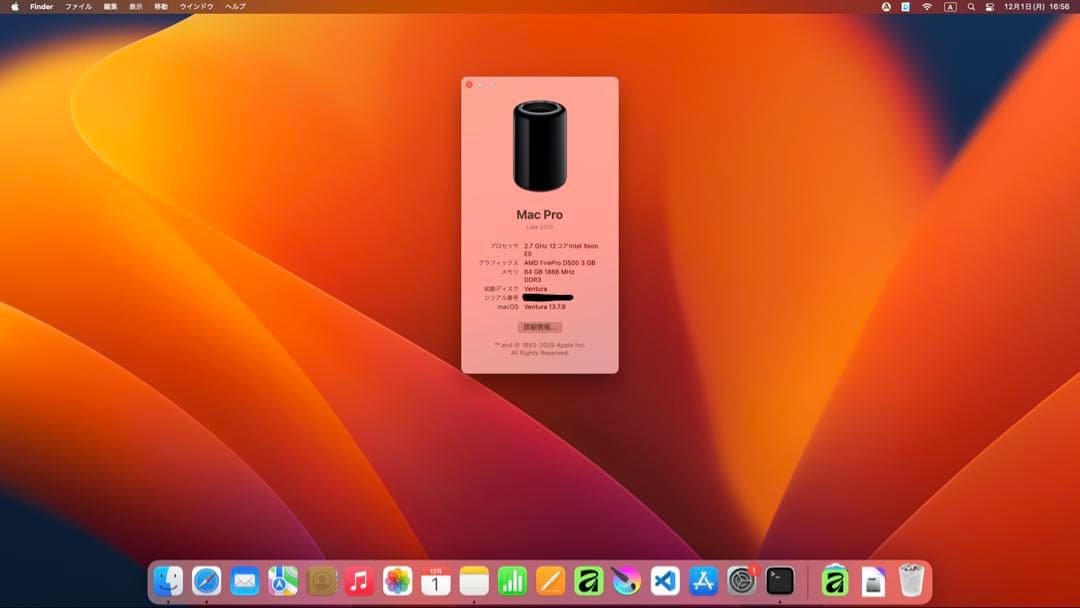Image resolution: width=1080 pixels, height=608 pixels.
Task: Launch the Music app
Action: tap(358, 578)
